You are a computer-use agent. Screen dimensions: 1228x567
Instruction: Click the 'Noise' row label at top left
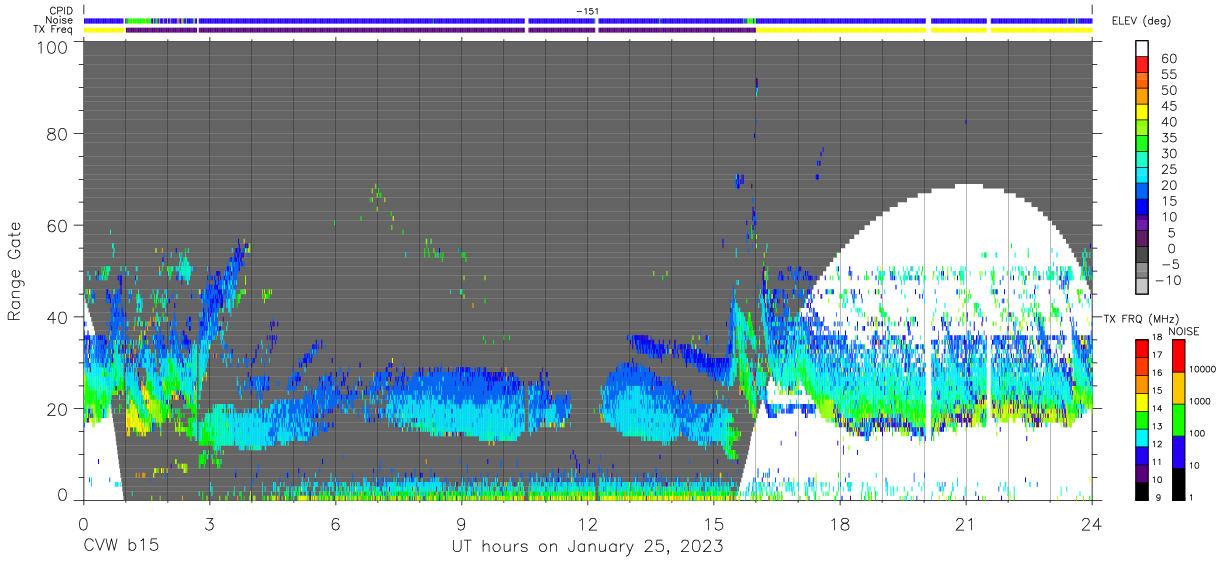click(60, 20)
